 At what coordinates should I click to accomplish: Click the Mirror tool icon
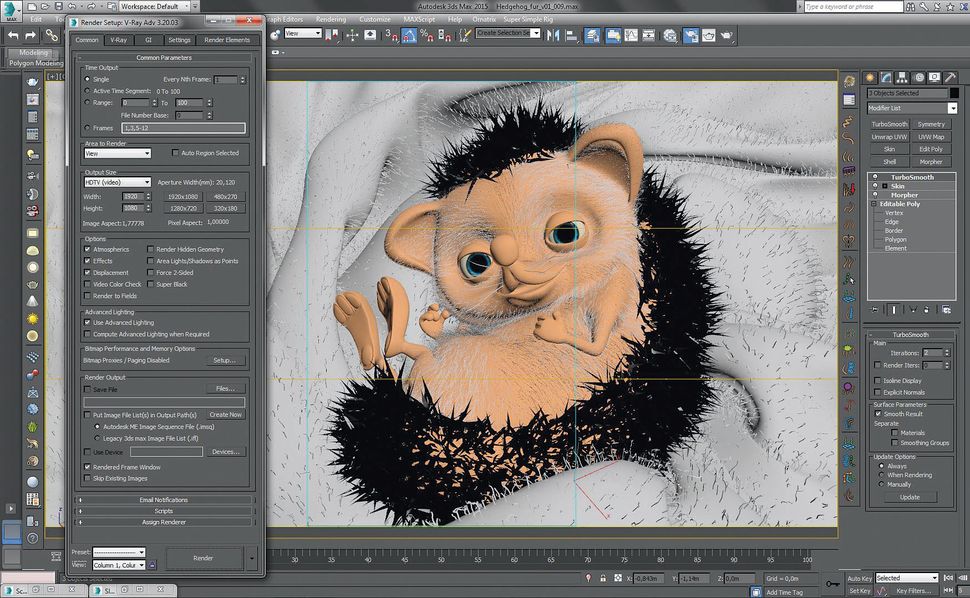[553, 37]
